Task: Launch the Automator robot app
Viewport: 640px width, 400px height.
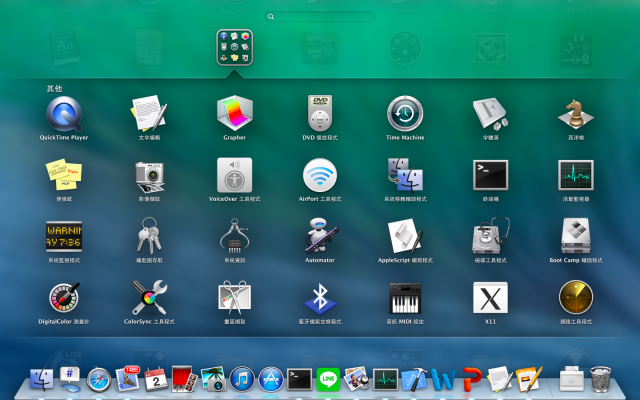Action: 319,236
